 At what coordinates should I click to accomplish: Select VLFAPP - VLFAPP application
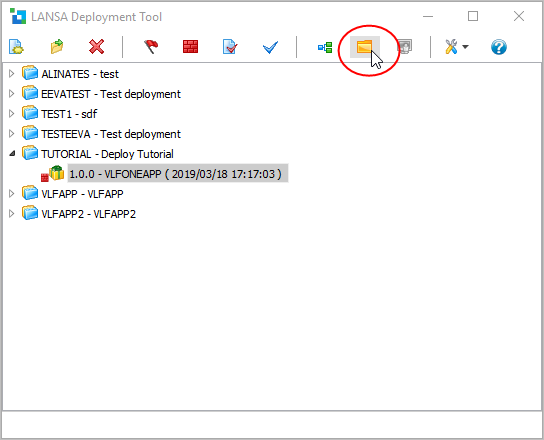point(82,194)
